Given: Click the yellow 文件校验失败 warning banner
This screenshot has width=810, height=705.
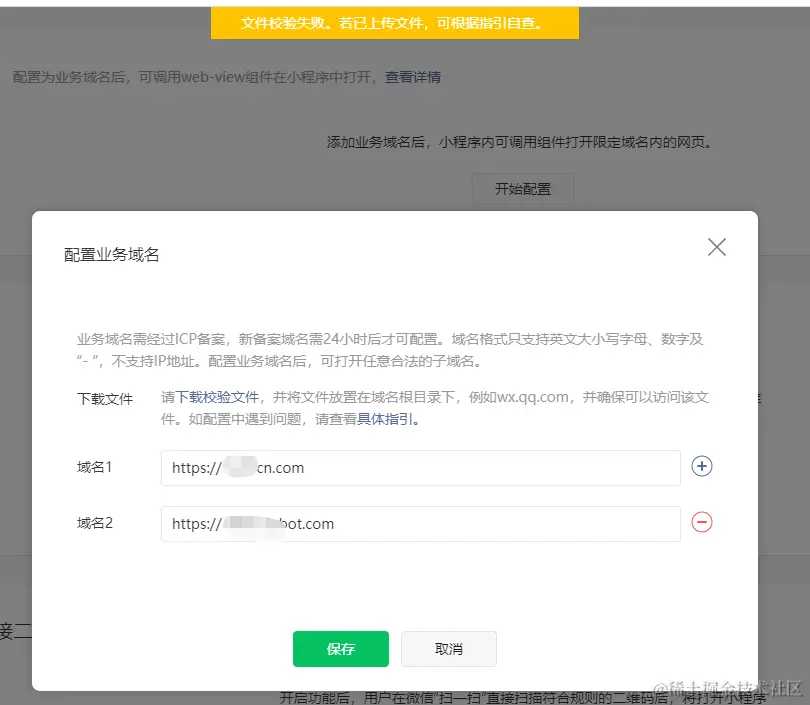Looking at the screenshot, I should coord(395,23).
